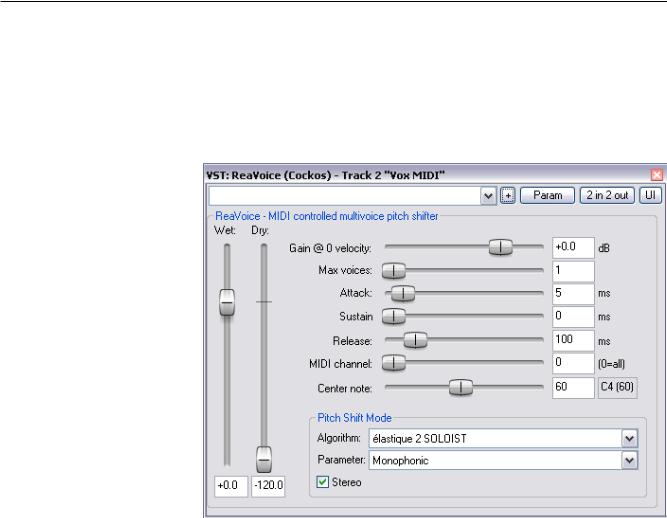Click the Max voices slider knob

[x=393, y=270]
